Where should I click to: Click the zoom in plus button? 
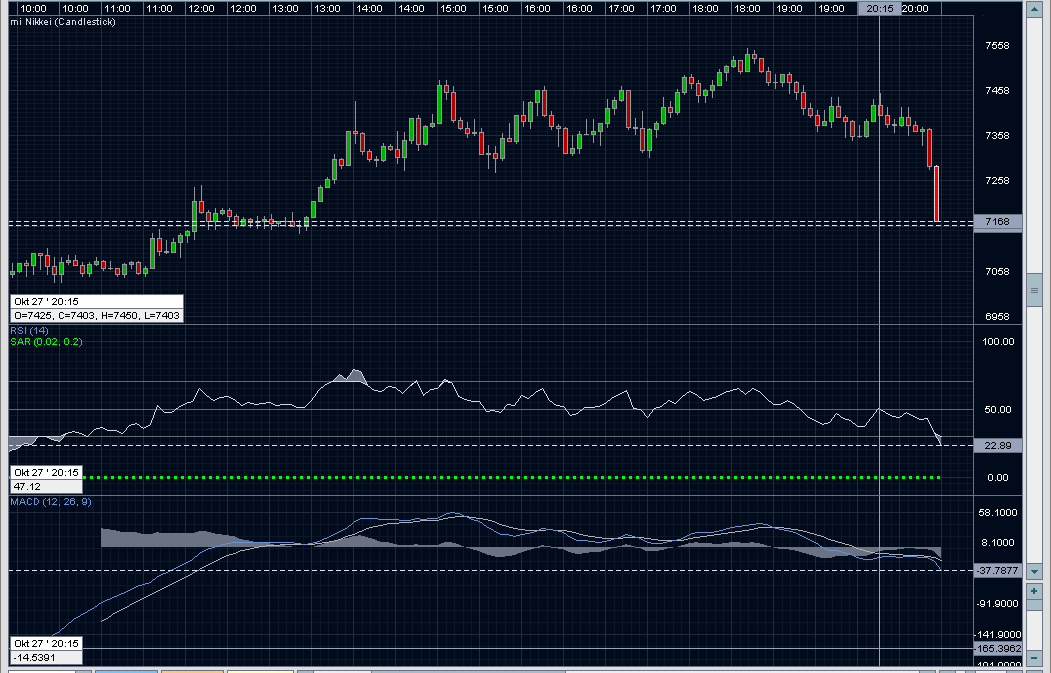(1034, 591)
